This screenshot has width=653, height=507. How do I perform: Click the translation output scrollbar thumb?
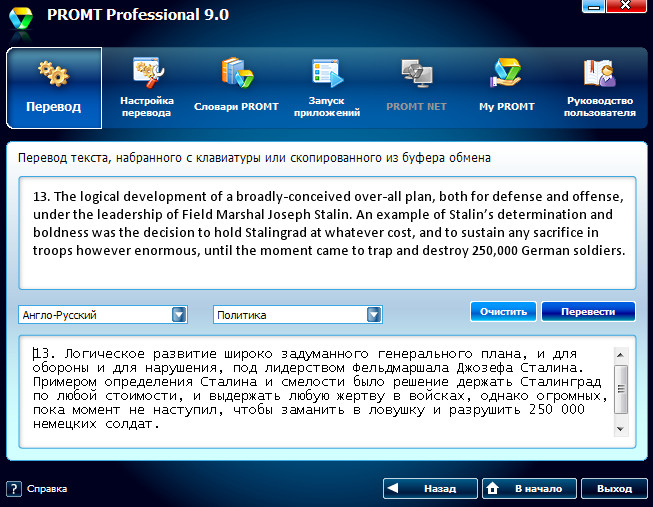[x=621, y=389]
